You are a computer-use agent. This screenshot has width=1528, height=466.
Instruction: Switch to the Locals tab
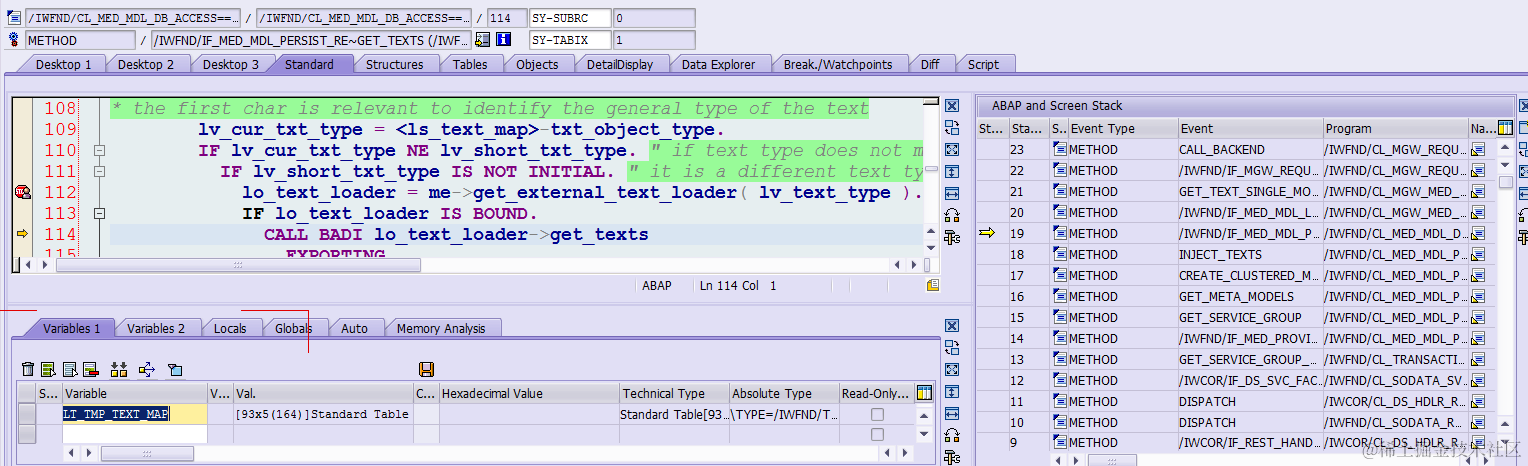pos(230,328)
